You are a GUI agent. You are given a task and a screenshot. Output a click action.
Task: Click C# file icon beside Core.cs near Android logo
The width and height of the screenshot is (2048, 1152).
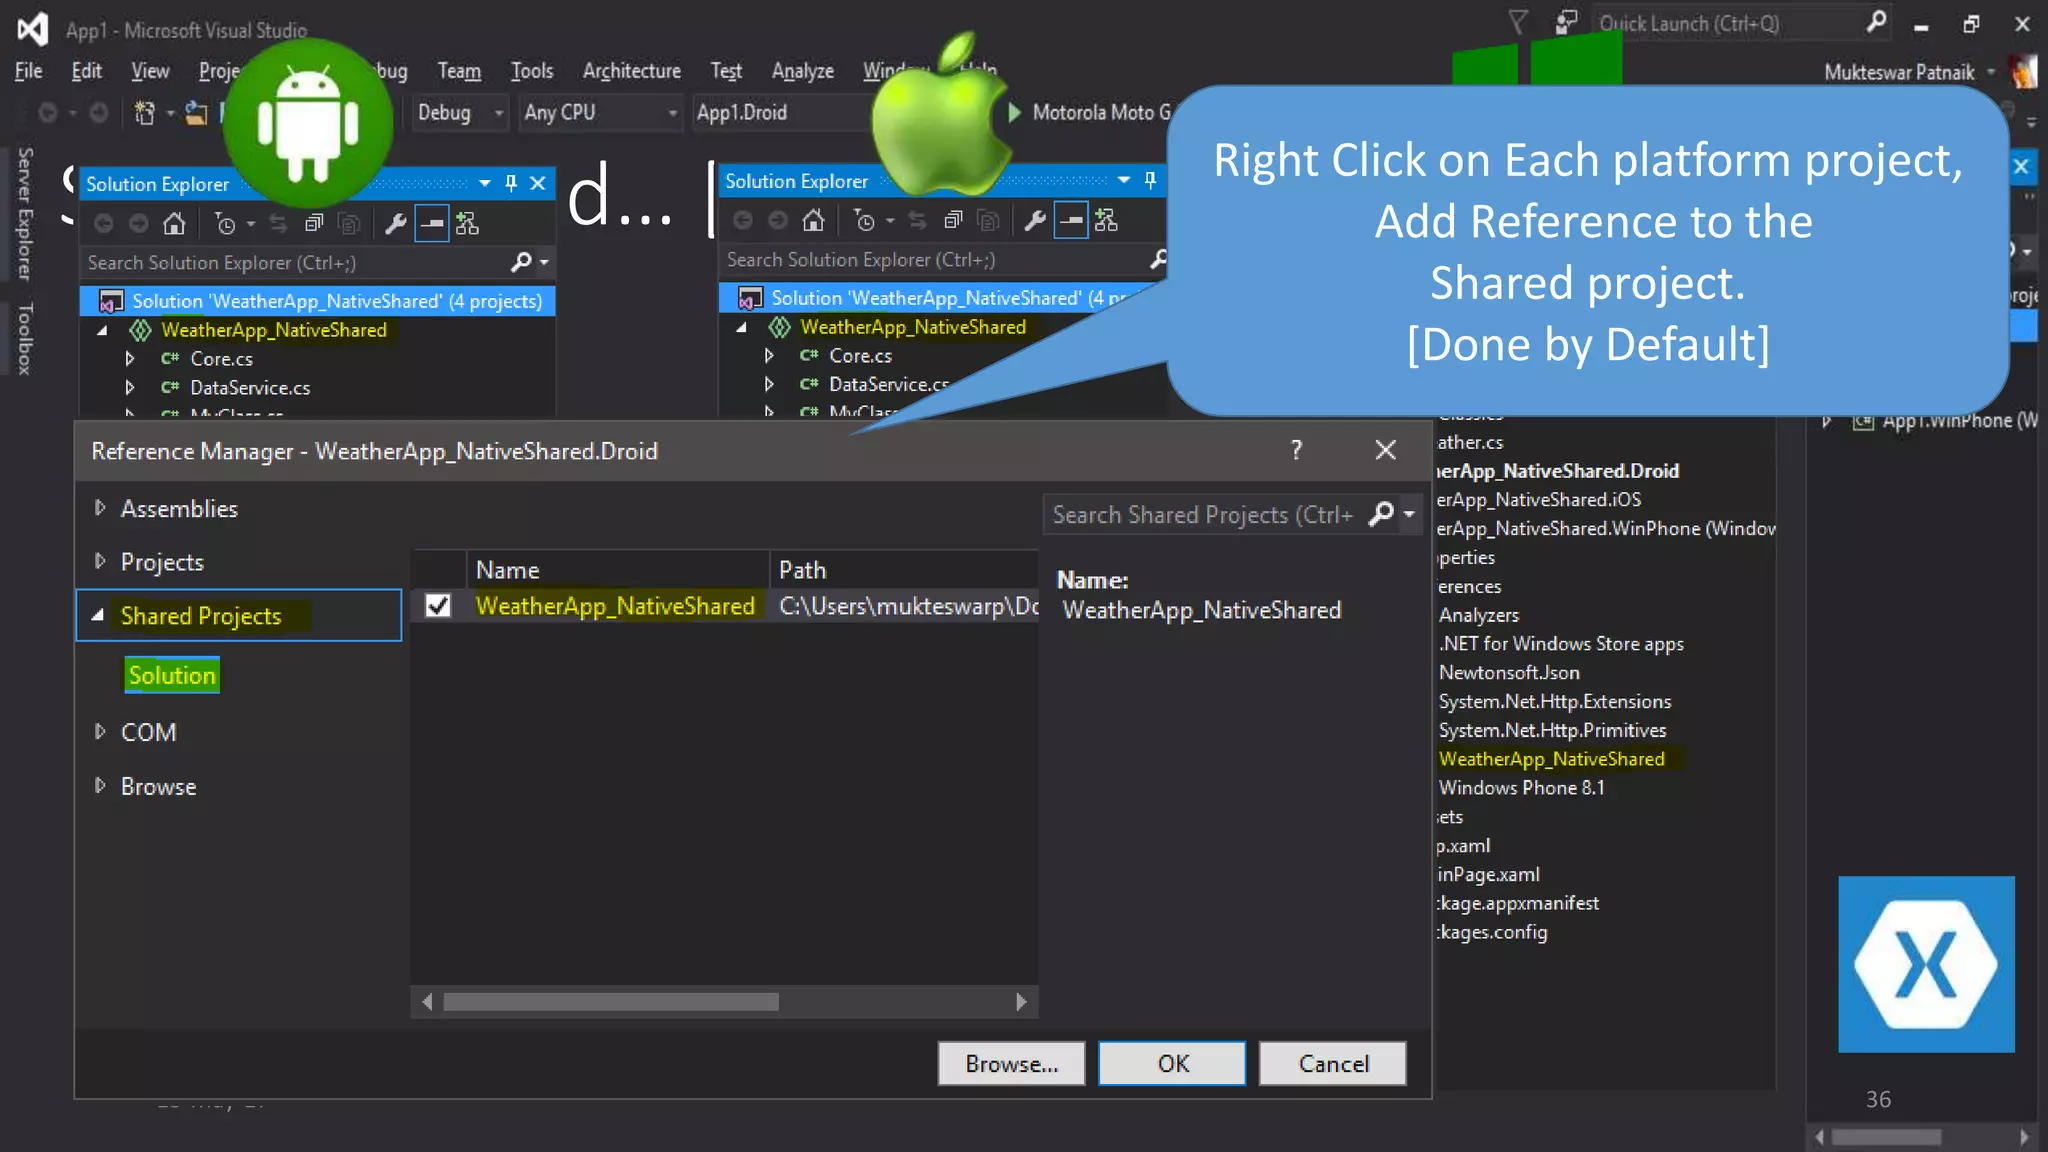170,358
